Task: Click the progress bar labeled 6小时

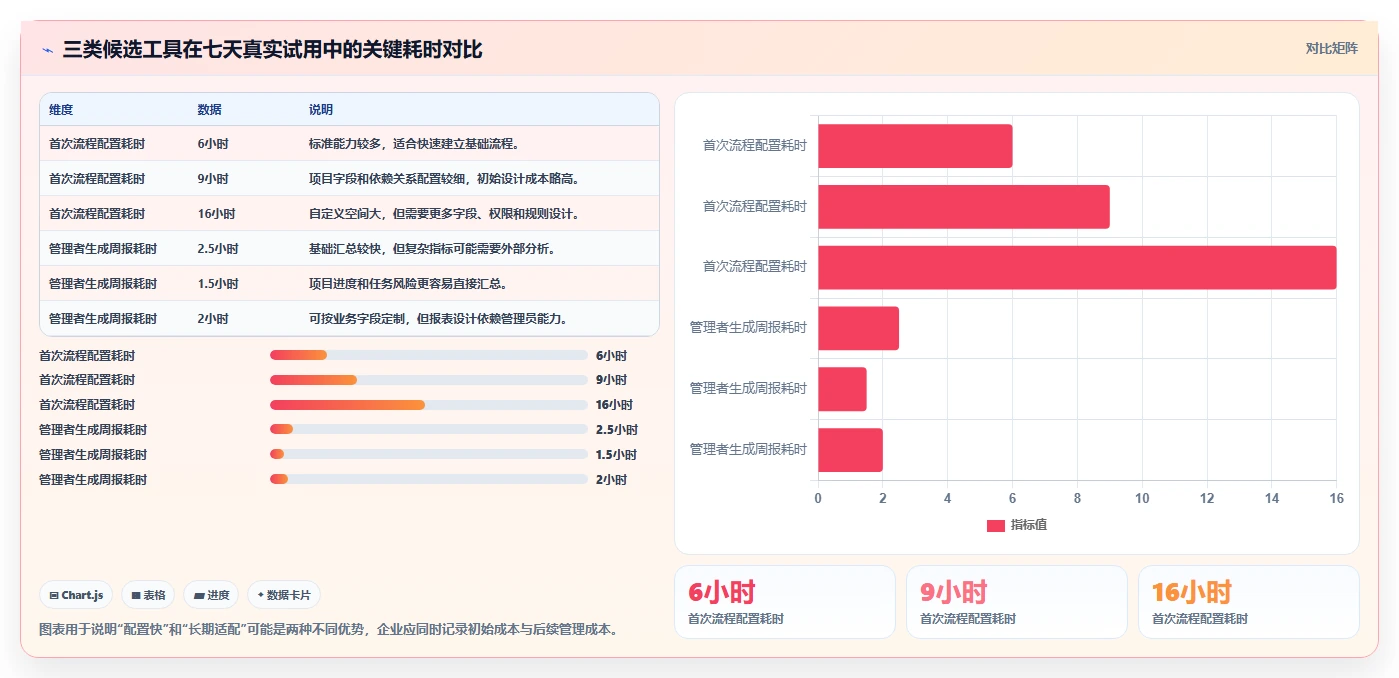Action: pos(429,355)
